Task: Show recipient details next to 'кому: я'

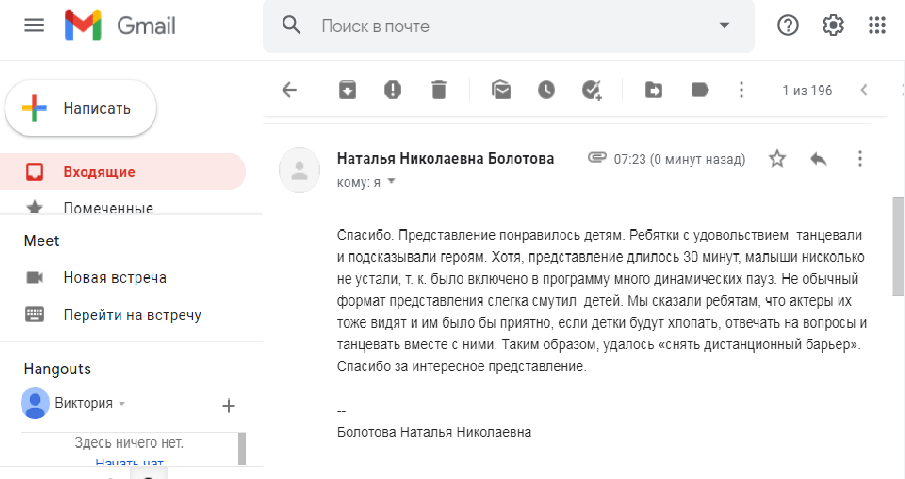Action: (392, 182)
